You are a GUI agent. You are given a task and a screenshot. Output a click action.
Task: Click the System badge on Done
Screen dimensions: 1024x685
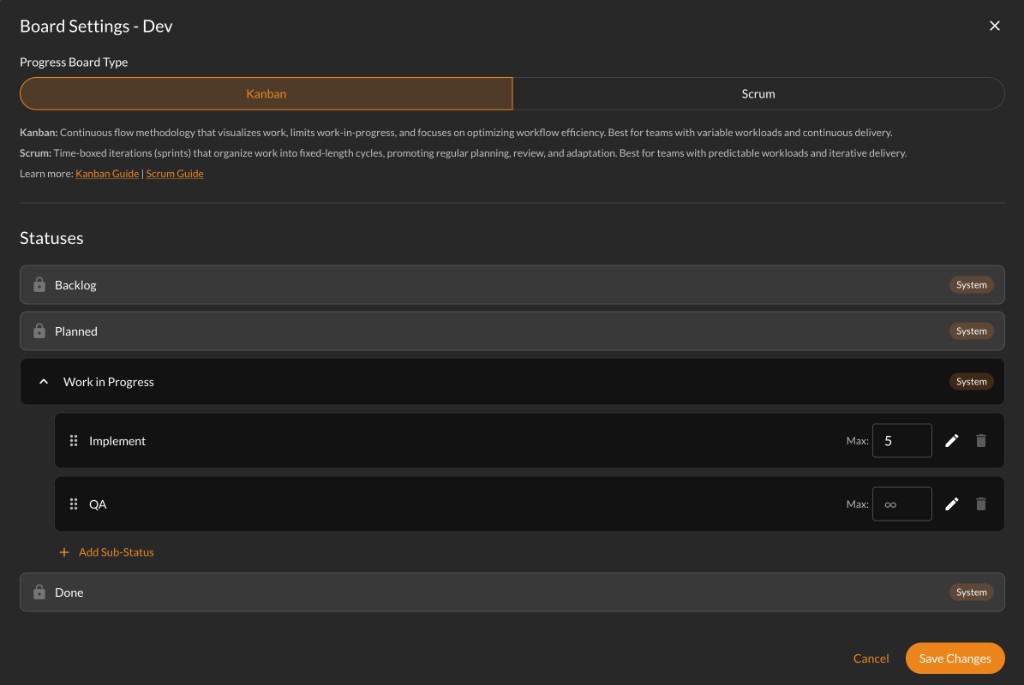971,592
